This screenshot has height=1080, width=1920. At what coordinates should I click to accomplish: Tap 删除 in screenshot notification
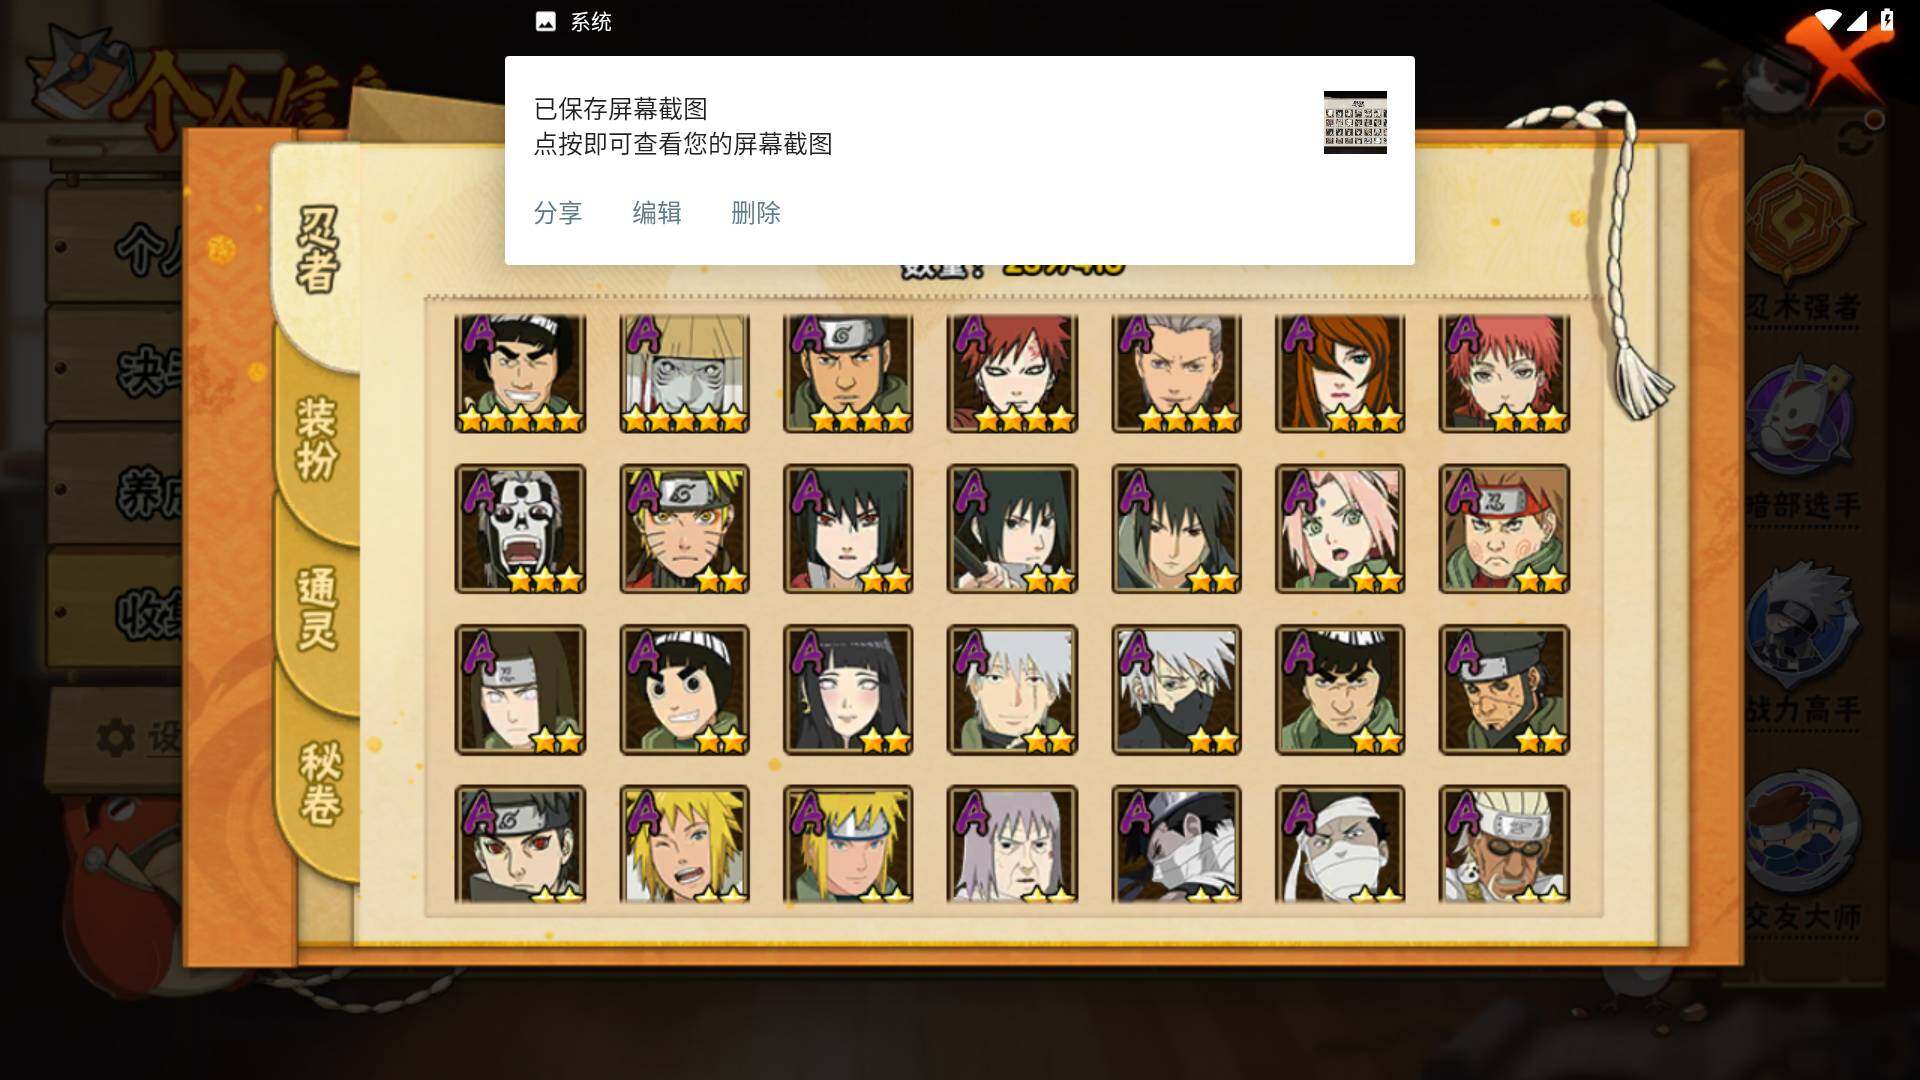(x=756, y=213)
